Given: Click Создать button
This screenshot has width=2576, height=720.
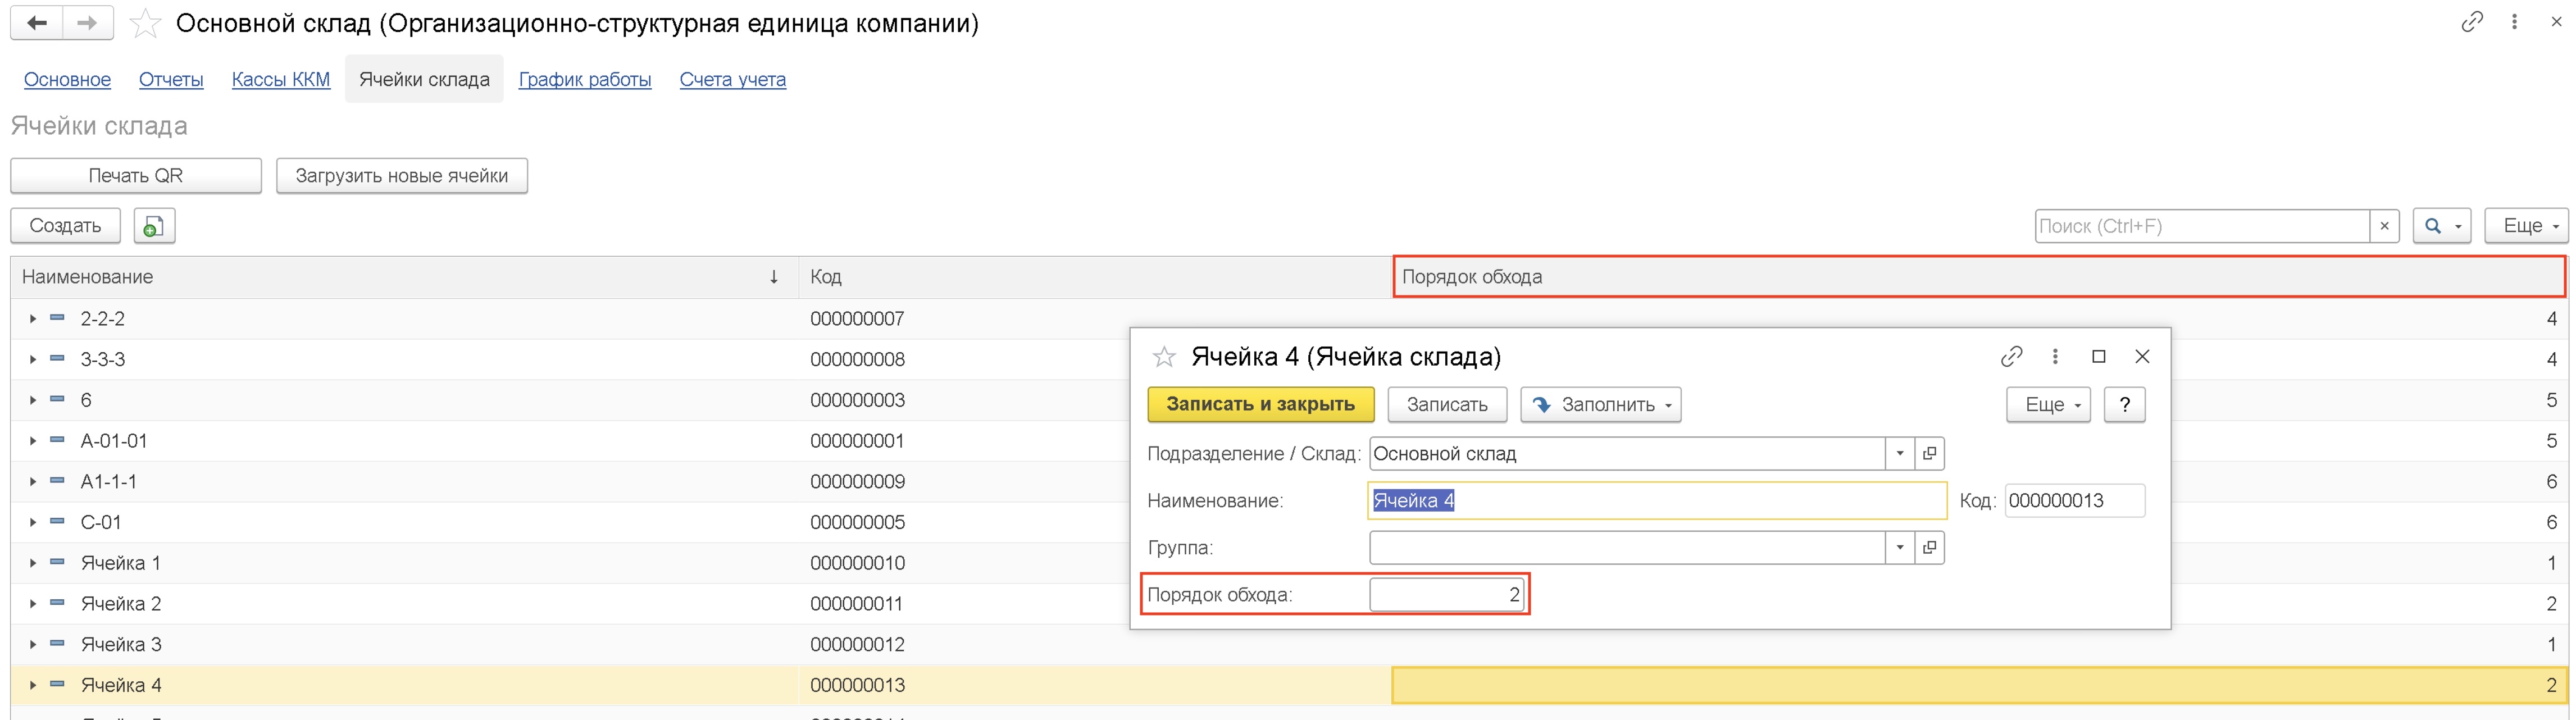Looking at the screenshot, I should coord(65,226).
